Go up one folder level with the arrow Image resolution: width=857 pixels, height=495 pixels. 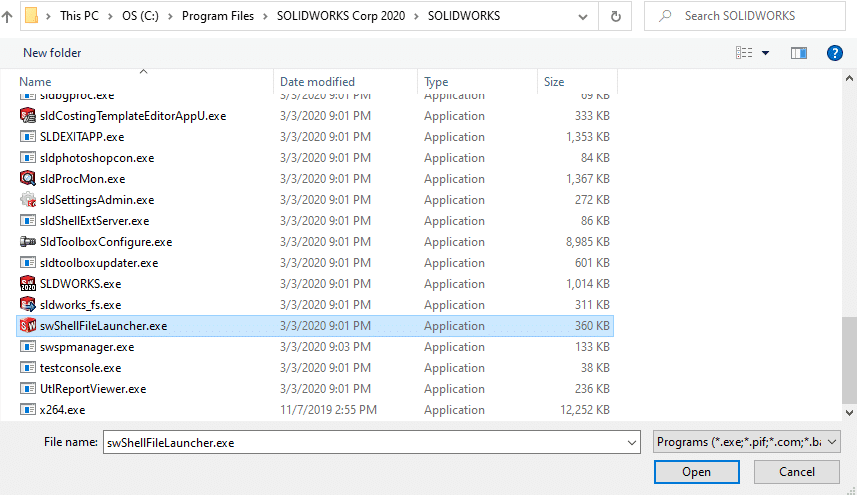[x=7, y=16]
